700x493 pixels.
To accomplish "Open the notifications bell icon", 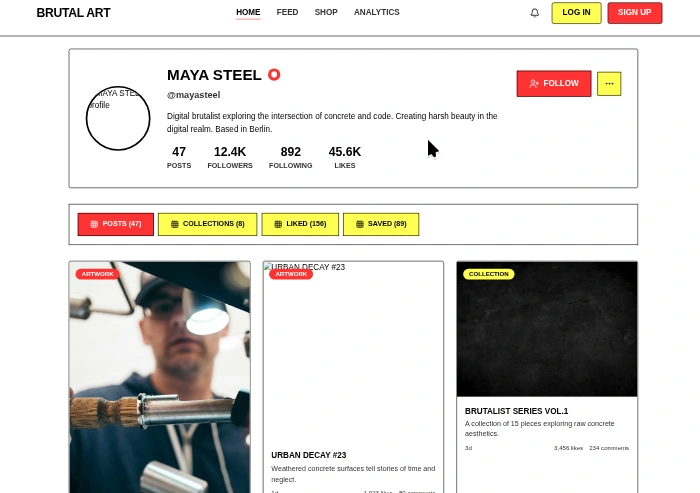I will tap(534, 13).
